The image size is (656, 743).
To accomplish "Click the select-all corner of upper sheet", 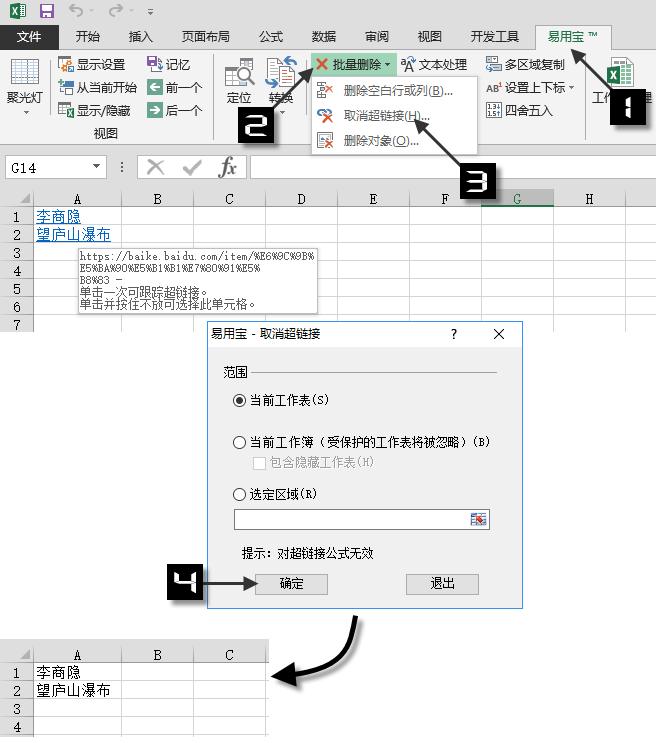I will pos(24,199).
